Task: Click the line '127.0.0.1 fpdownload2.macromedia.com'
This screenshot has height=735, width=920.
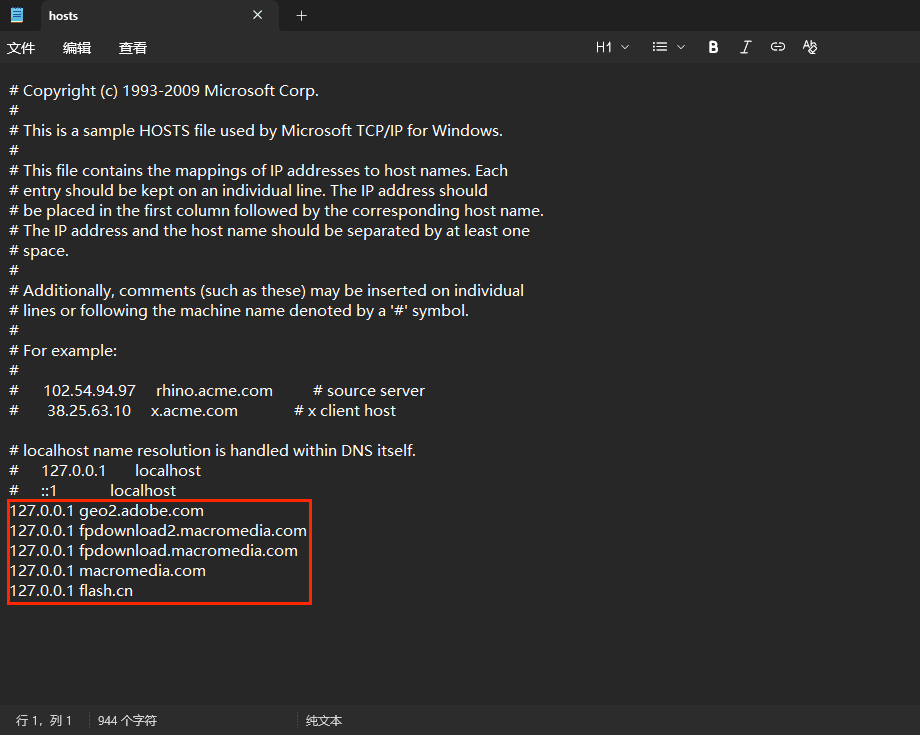Action: (158, 531)
